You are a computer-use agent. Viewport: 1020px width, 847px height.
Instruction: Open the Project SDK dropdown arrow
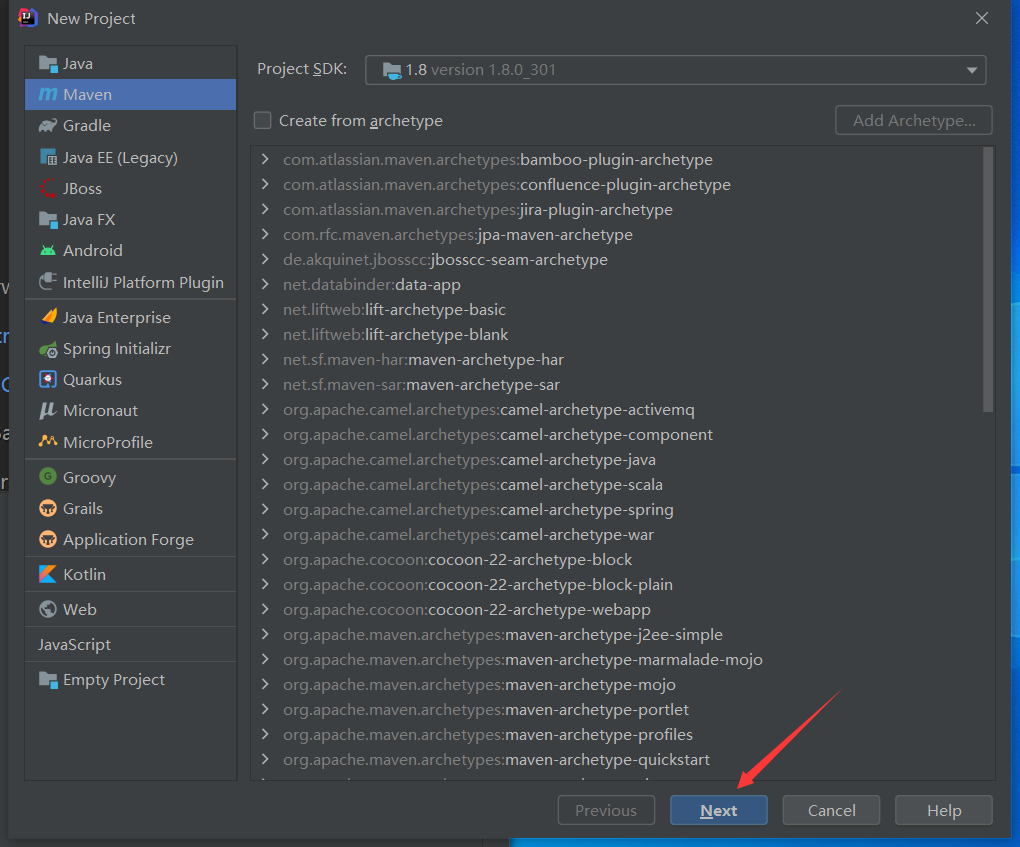[x=972, y=70]
